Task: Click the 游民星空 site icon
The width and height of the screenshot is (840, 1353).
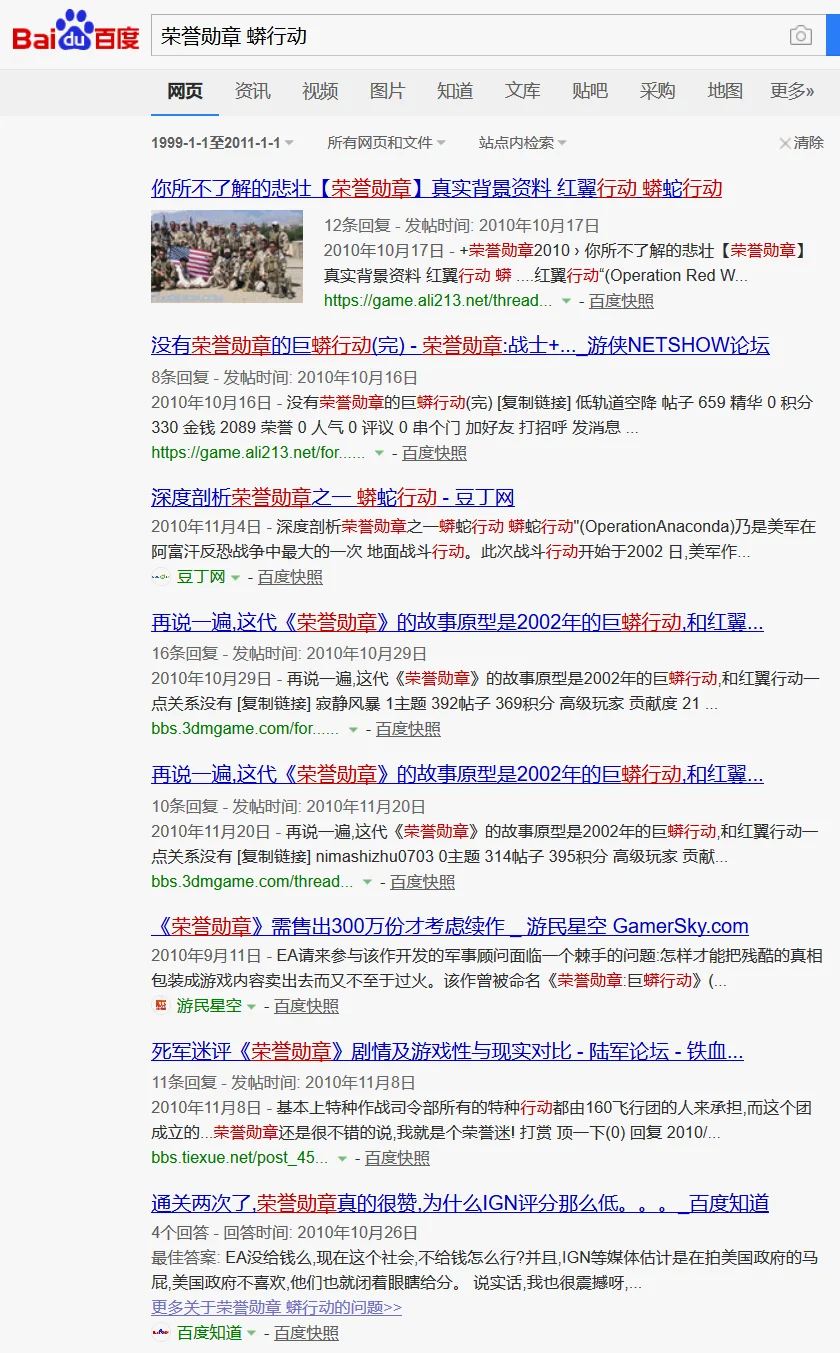Action: (160, 1005)
